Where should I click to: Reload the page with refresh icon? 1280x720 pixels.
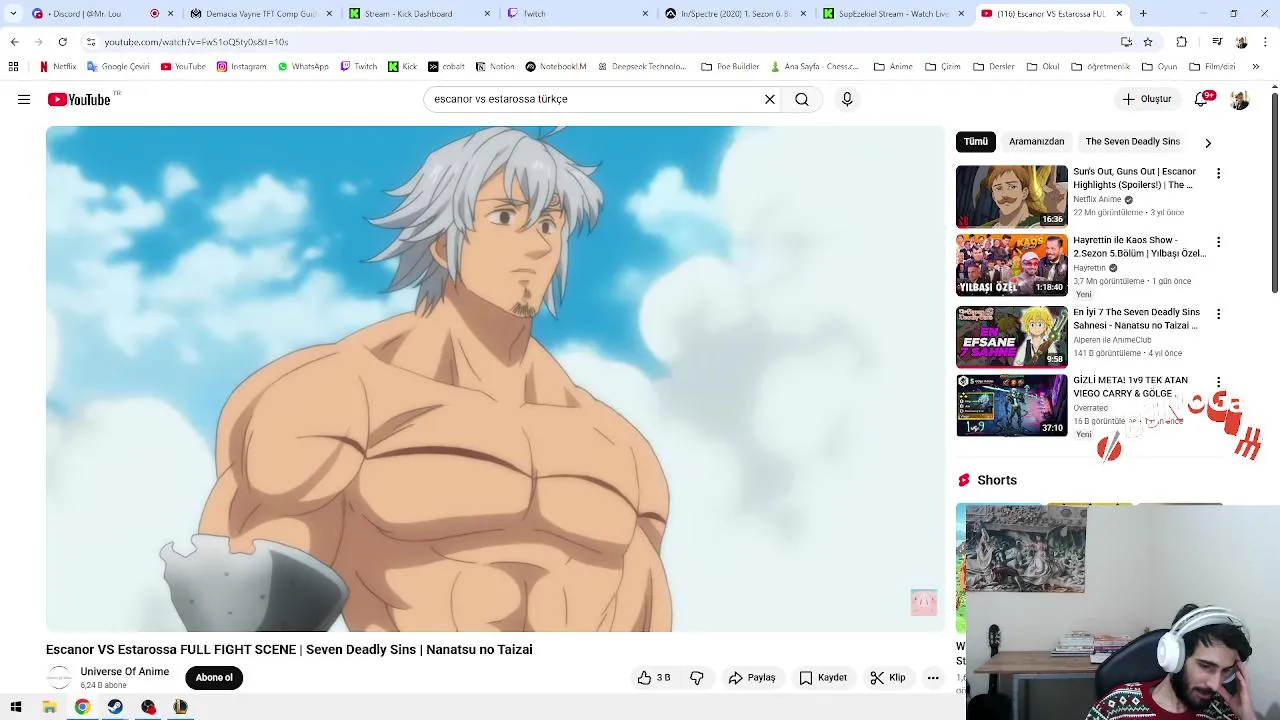tap(62, 42)
